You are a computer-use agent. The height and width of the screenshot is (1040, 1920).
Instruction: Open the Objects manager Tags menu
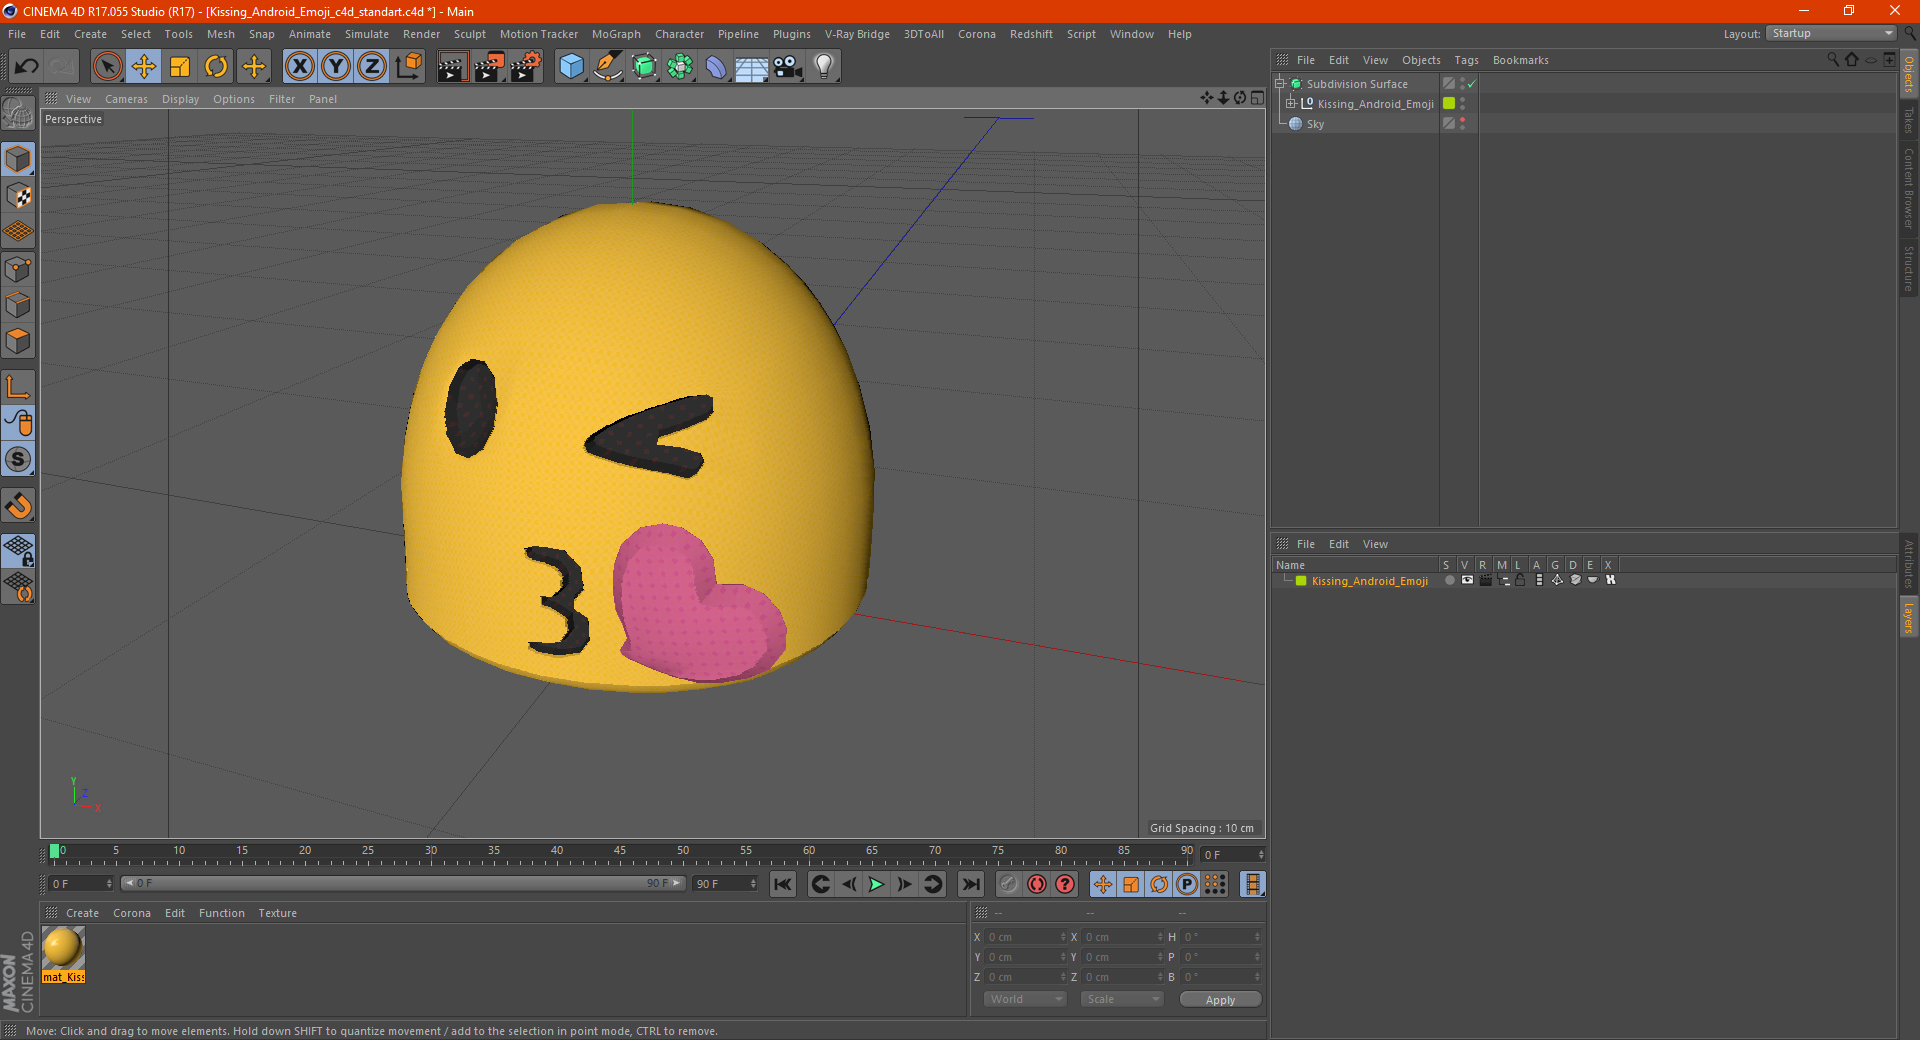coord(1466,60)
